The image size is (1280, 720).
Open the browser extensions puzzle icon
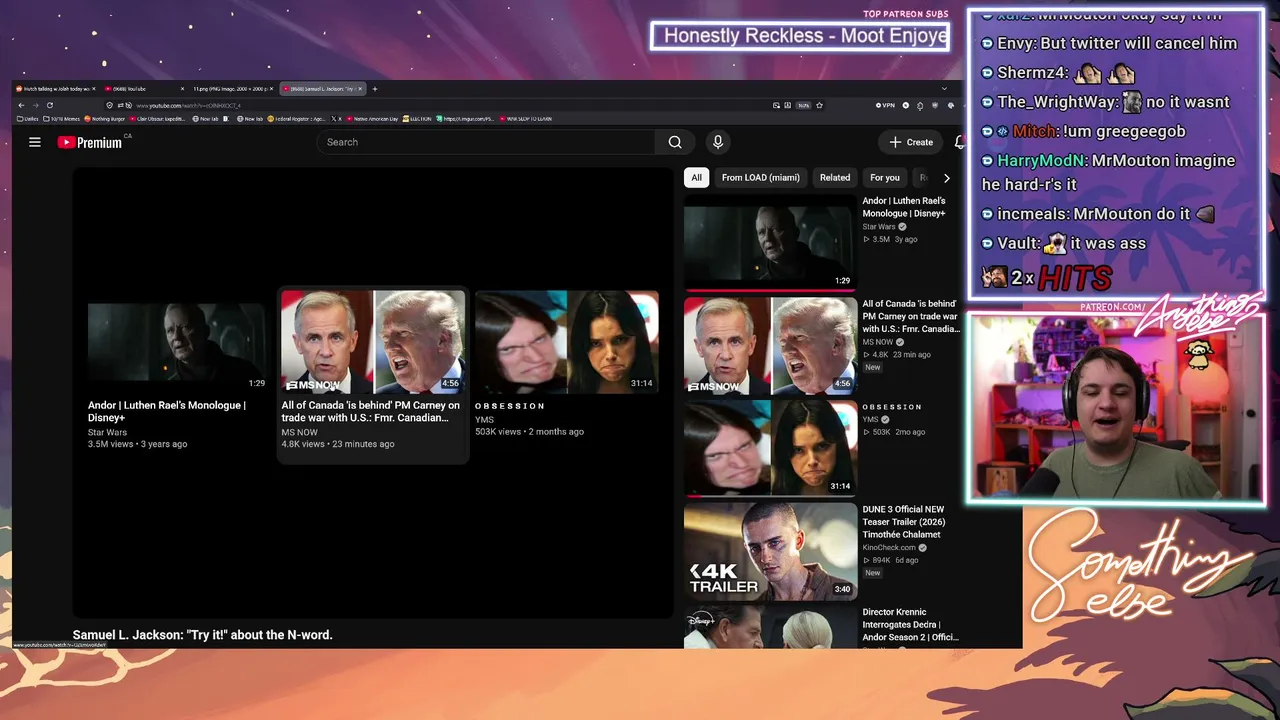920,105
